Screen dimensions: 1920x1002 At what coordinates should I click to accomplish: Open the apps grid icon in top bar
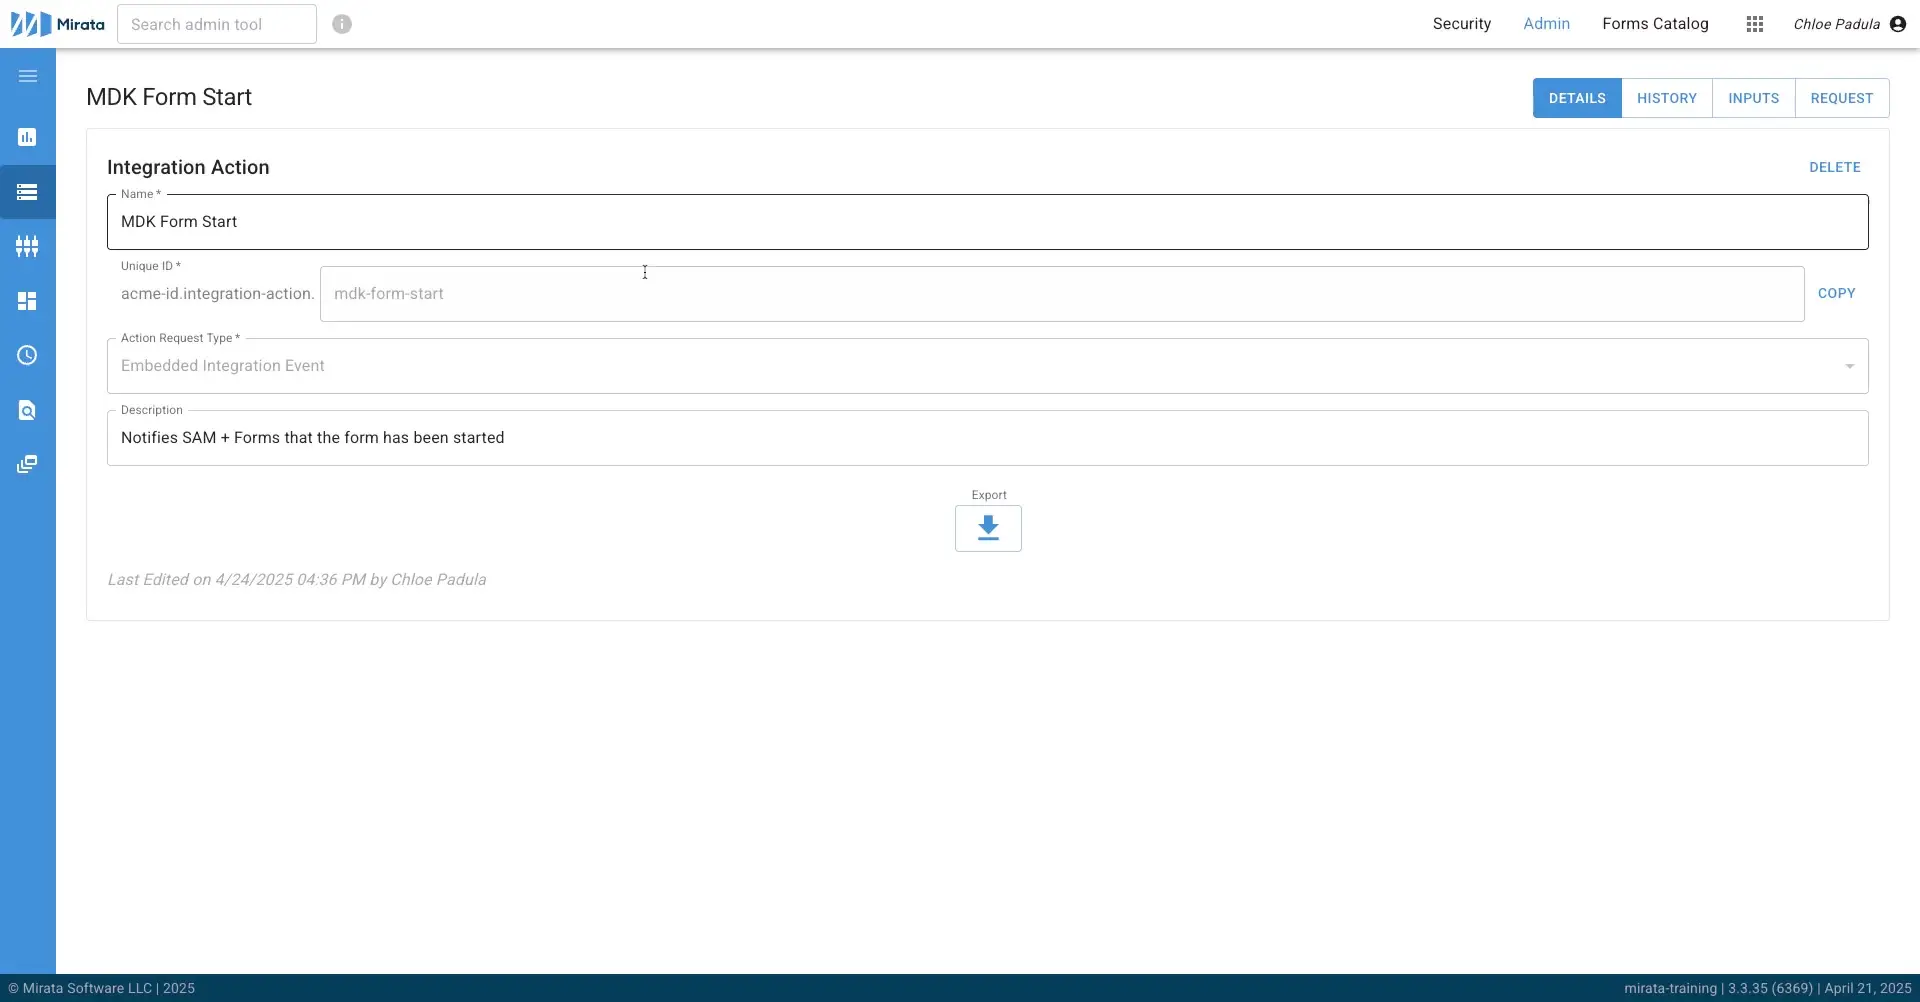coord(1755,23)
